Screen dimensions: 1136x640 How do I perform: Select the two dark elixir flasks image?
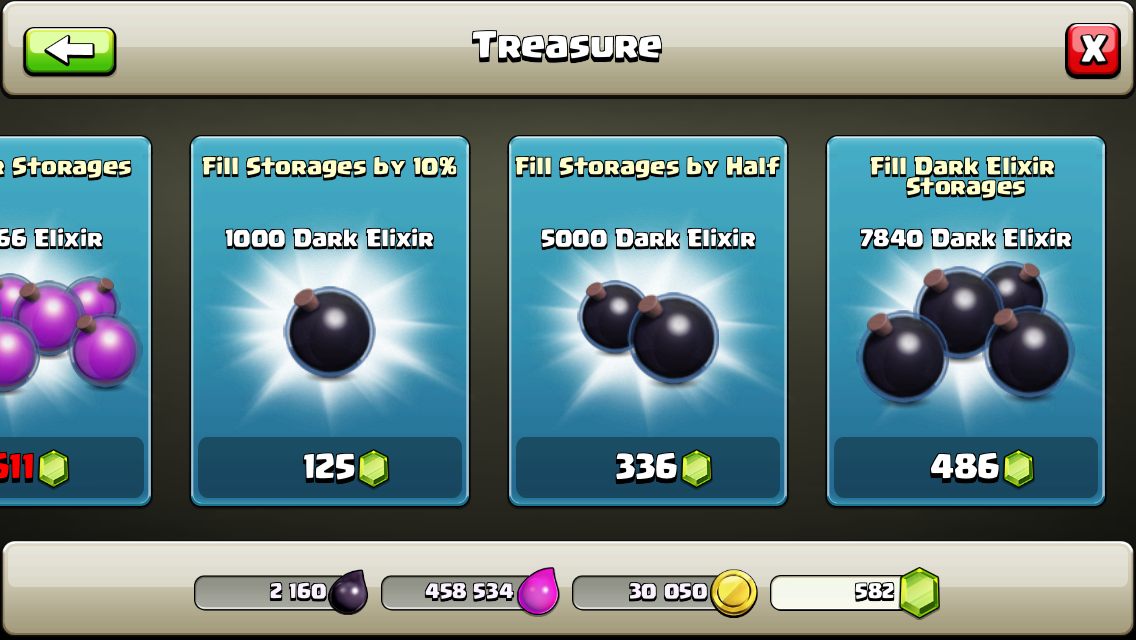point(648,331)
